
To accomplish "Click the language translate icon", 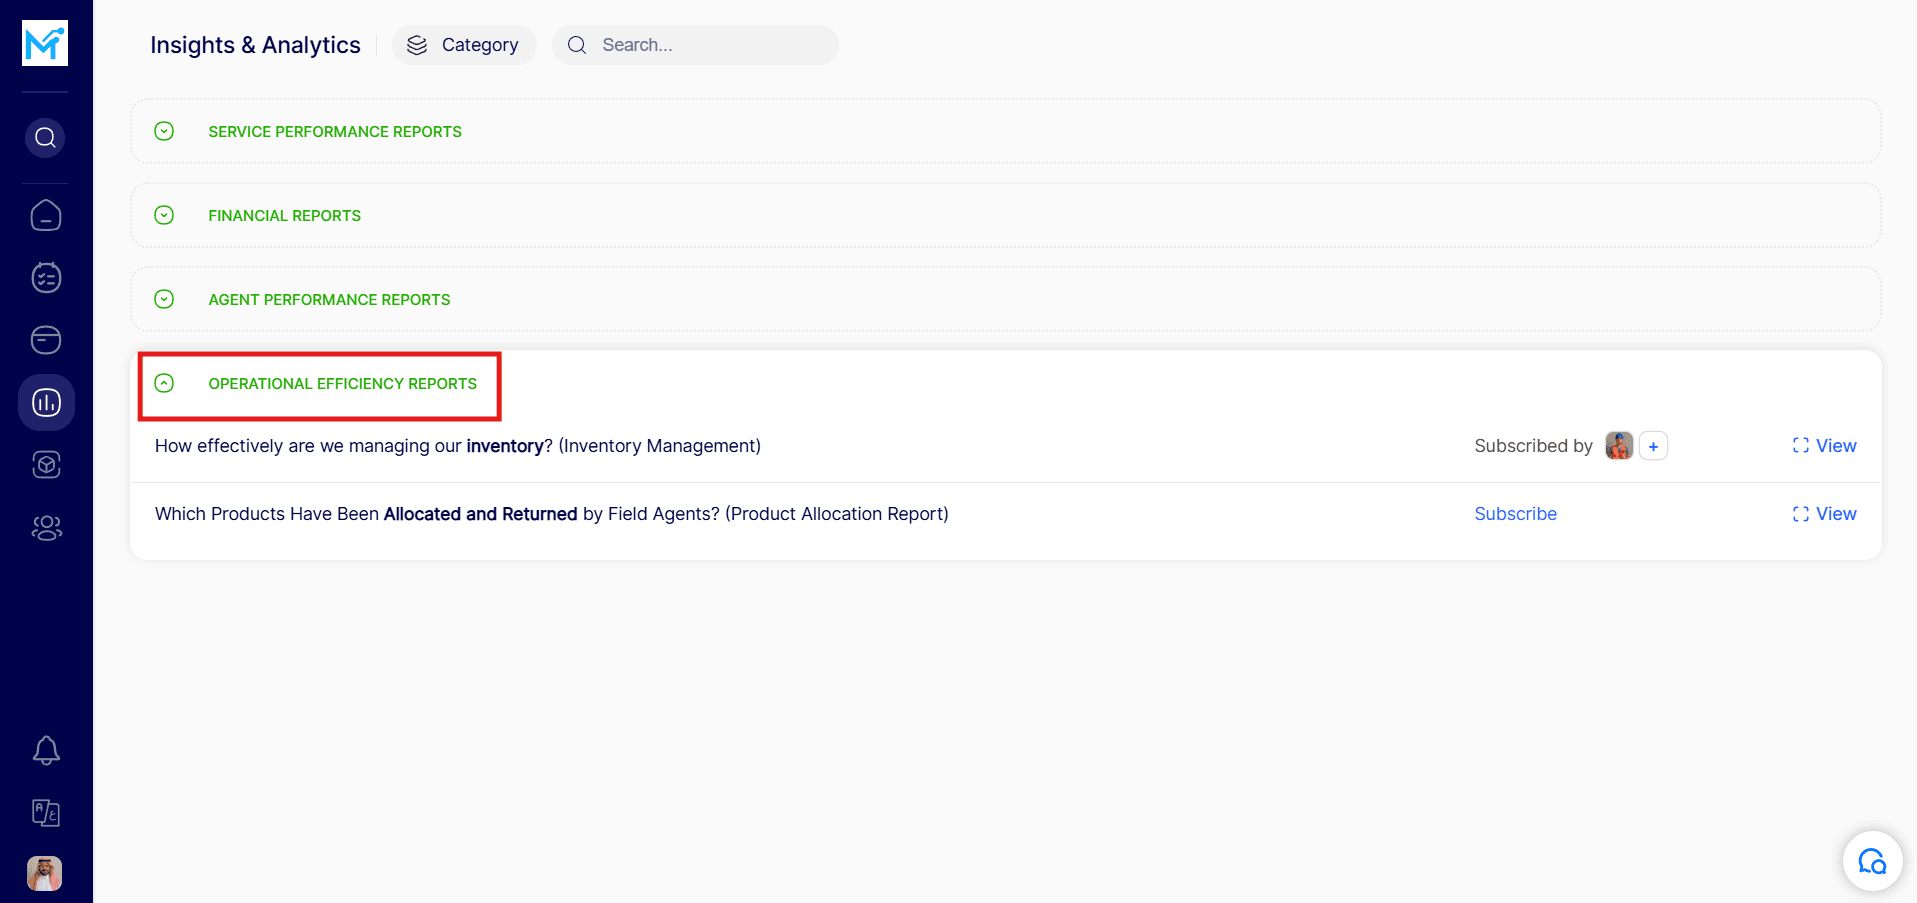I will point(46,813).
